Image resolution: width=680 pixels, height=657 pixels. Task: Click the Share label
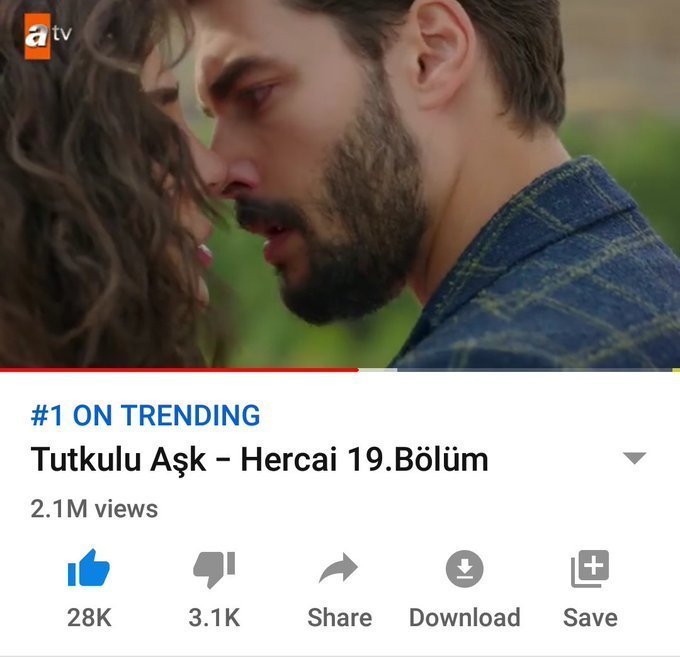pyautogui.click(x=340, y=617)
